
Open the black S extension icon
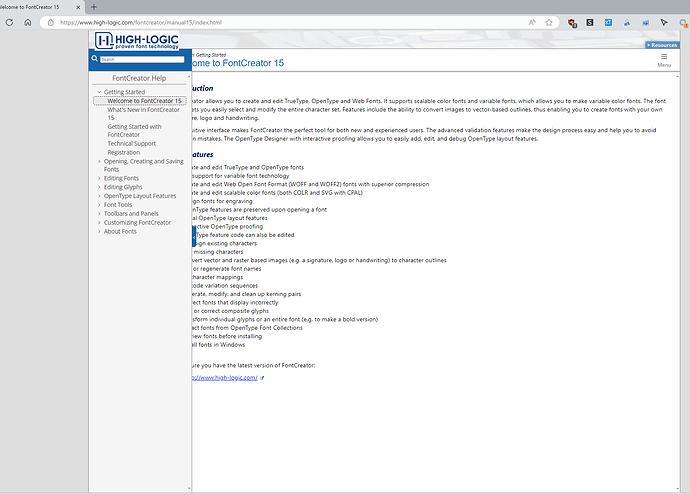tap(590, 22)
